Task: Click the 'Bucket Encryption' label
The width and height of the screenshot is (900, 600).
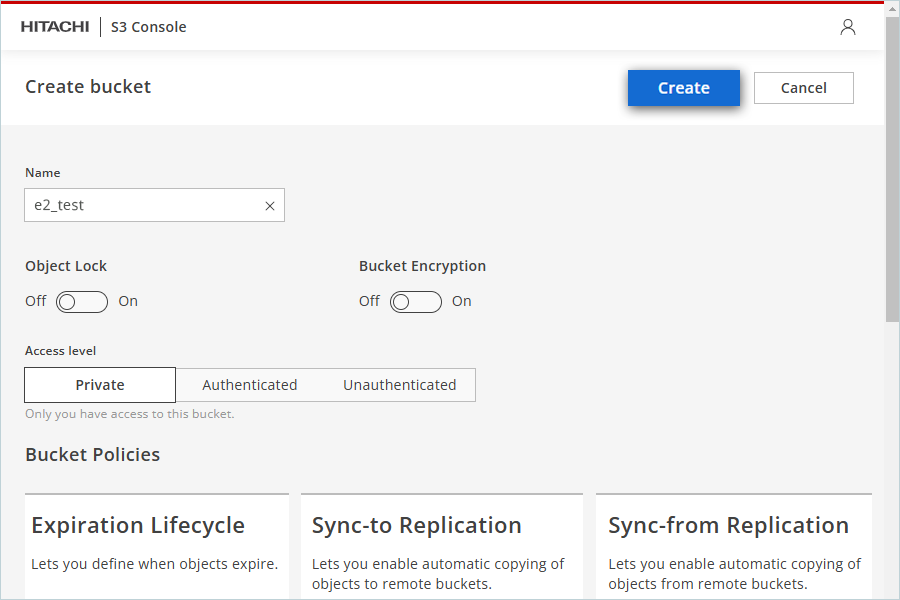Action: [422, 266]
